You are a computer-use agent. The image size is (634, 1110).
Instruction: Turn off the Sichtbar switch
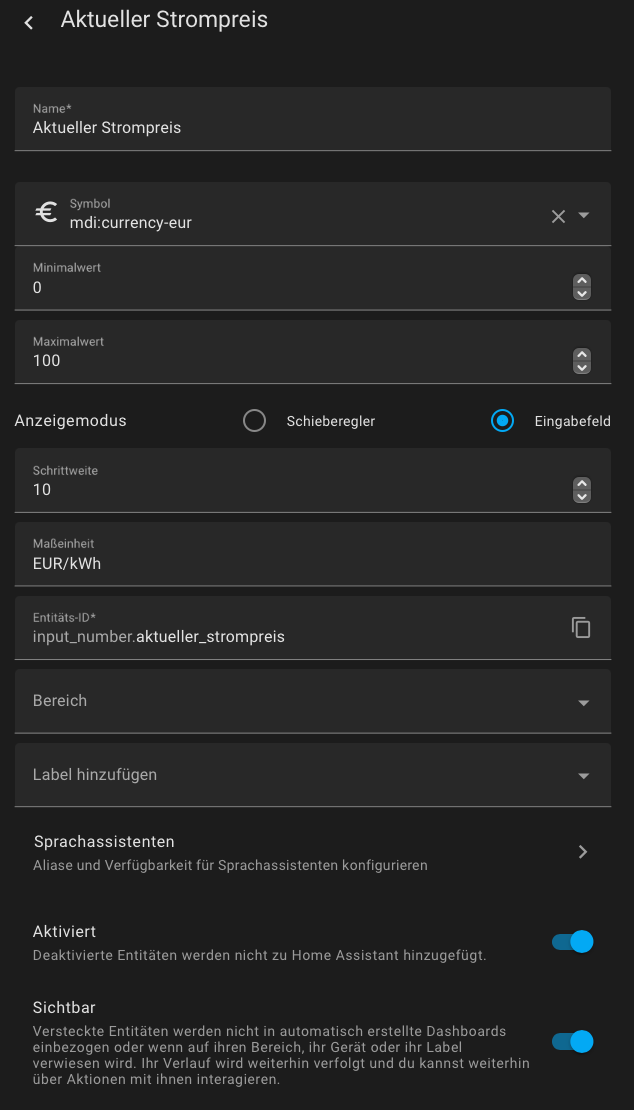(572, 1041)
